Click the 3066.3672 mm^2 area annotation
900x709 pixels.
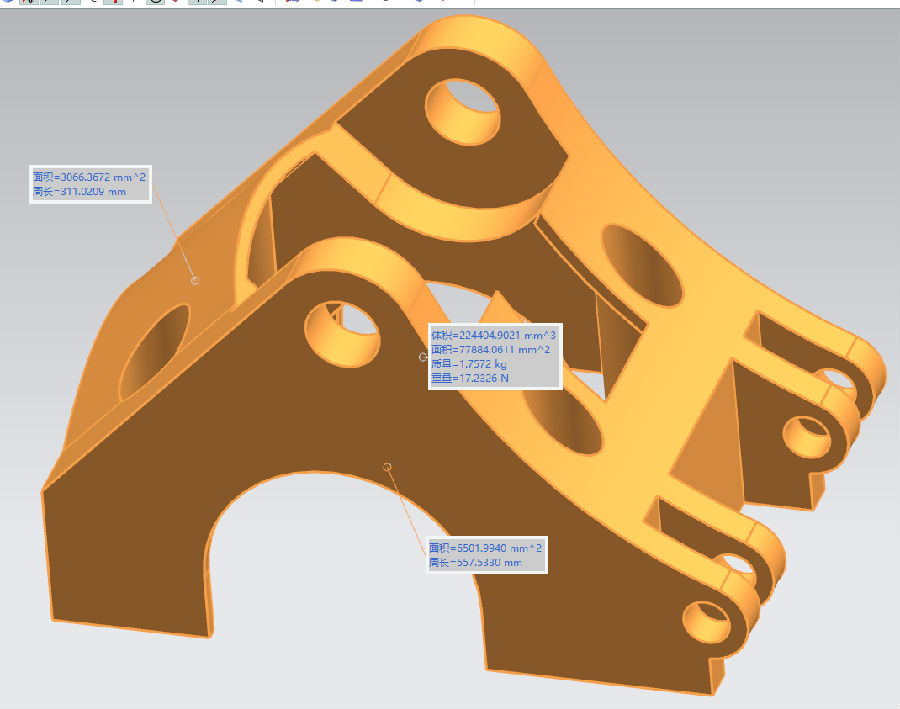pyautogui.click(x=90, y=177)
